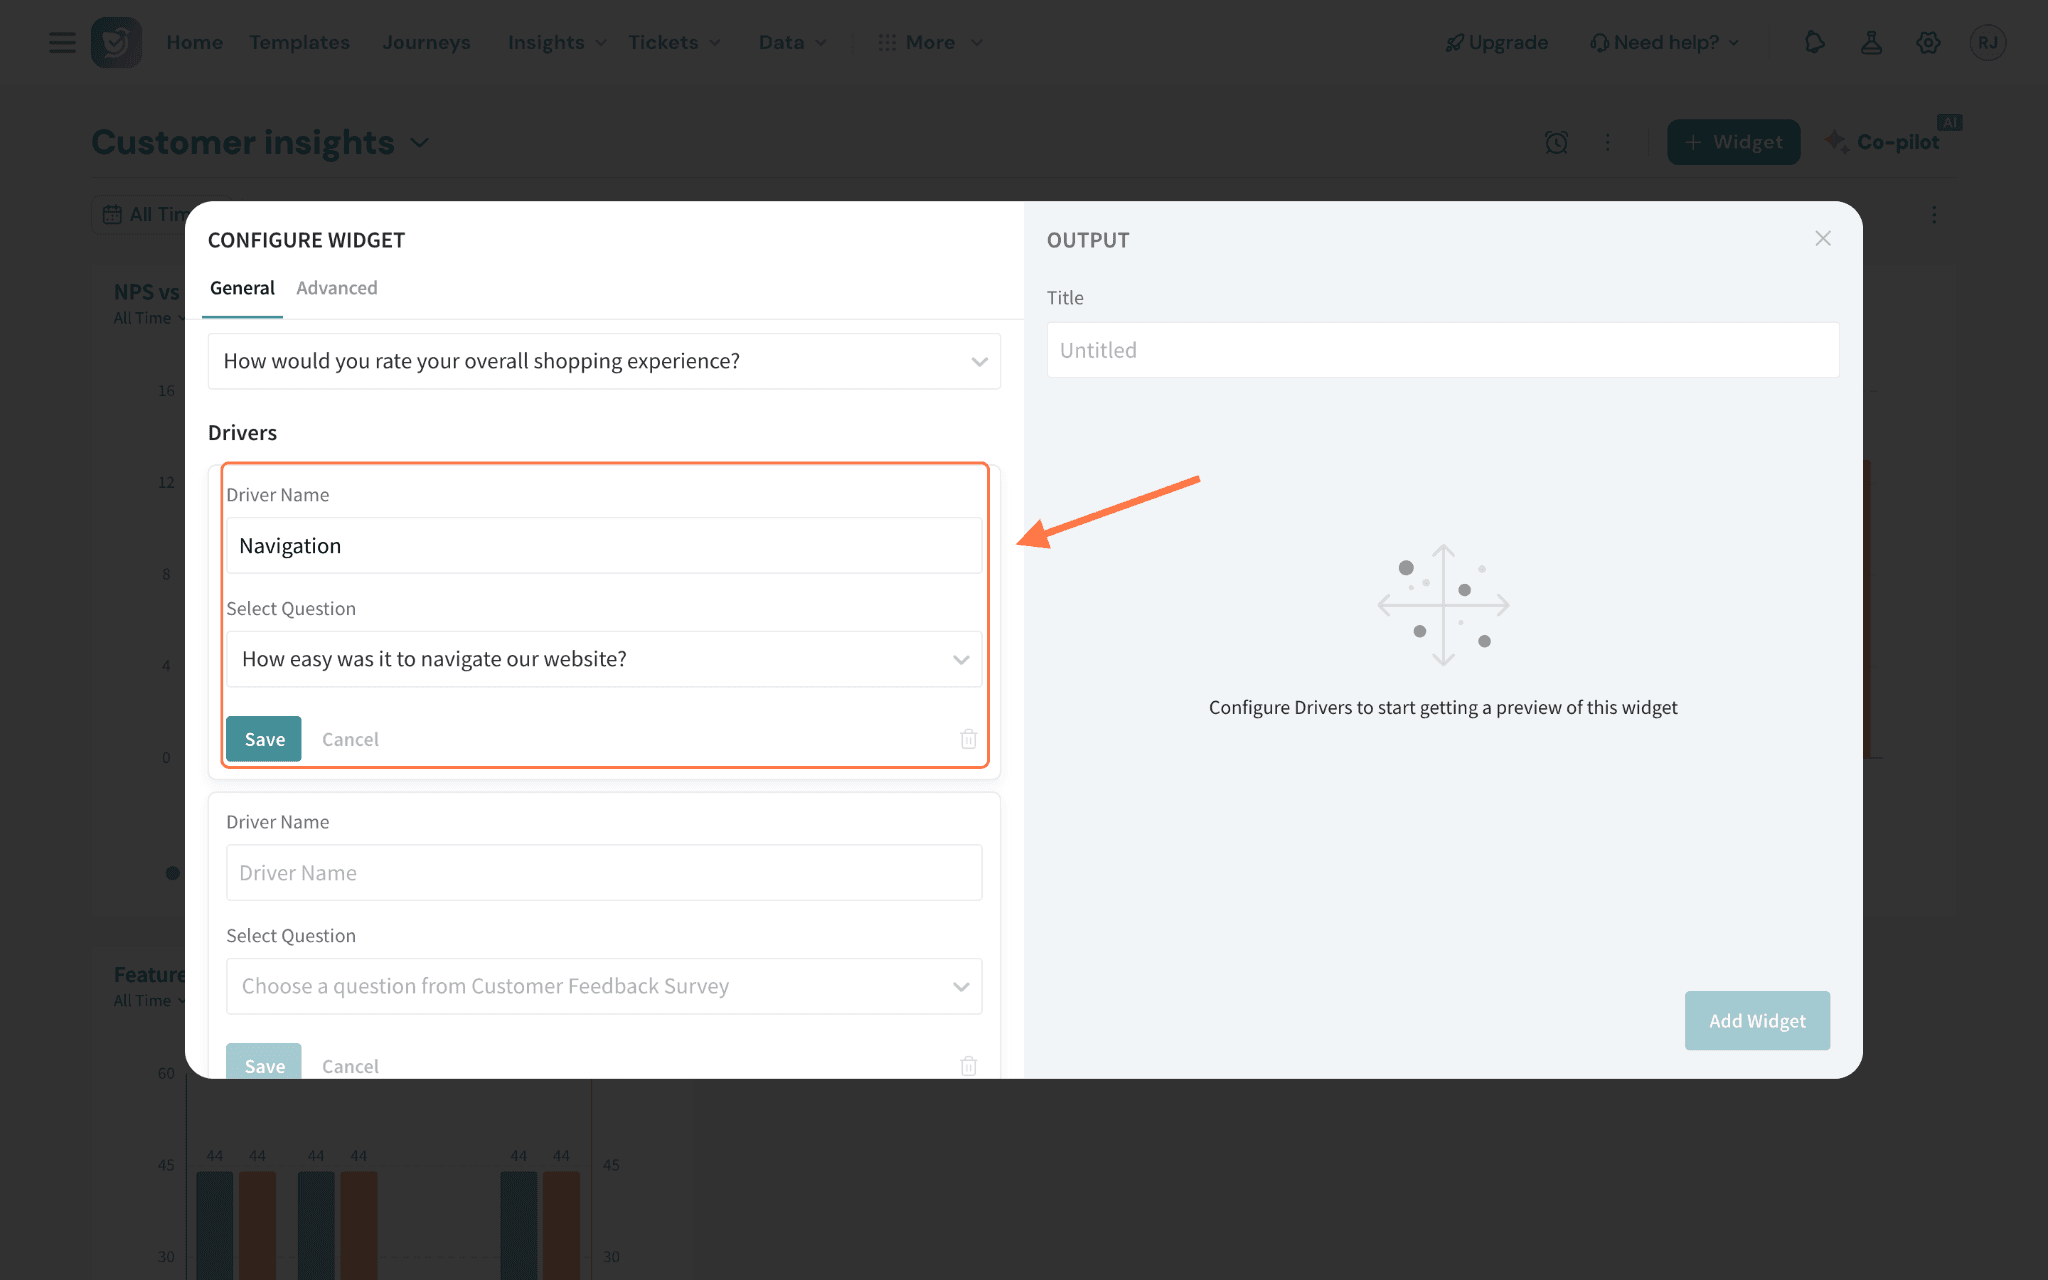Click the RJ avatar
This screenshot has height=1280, width=2048.
1987,42
